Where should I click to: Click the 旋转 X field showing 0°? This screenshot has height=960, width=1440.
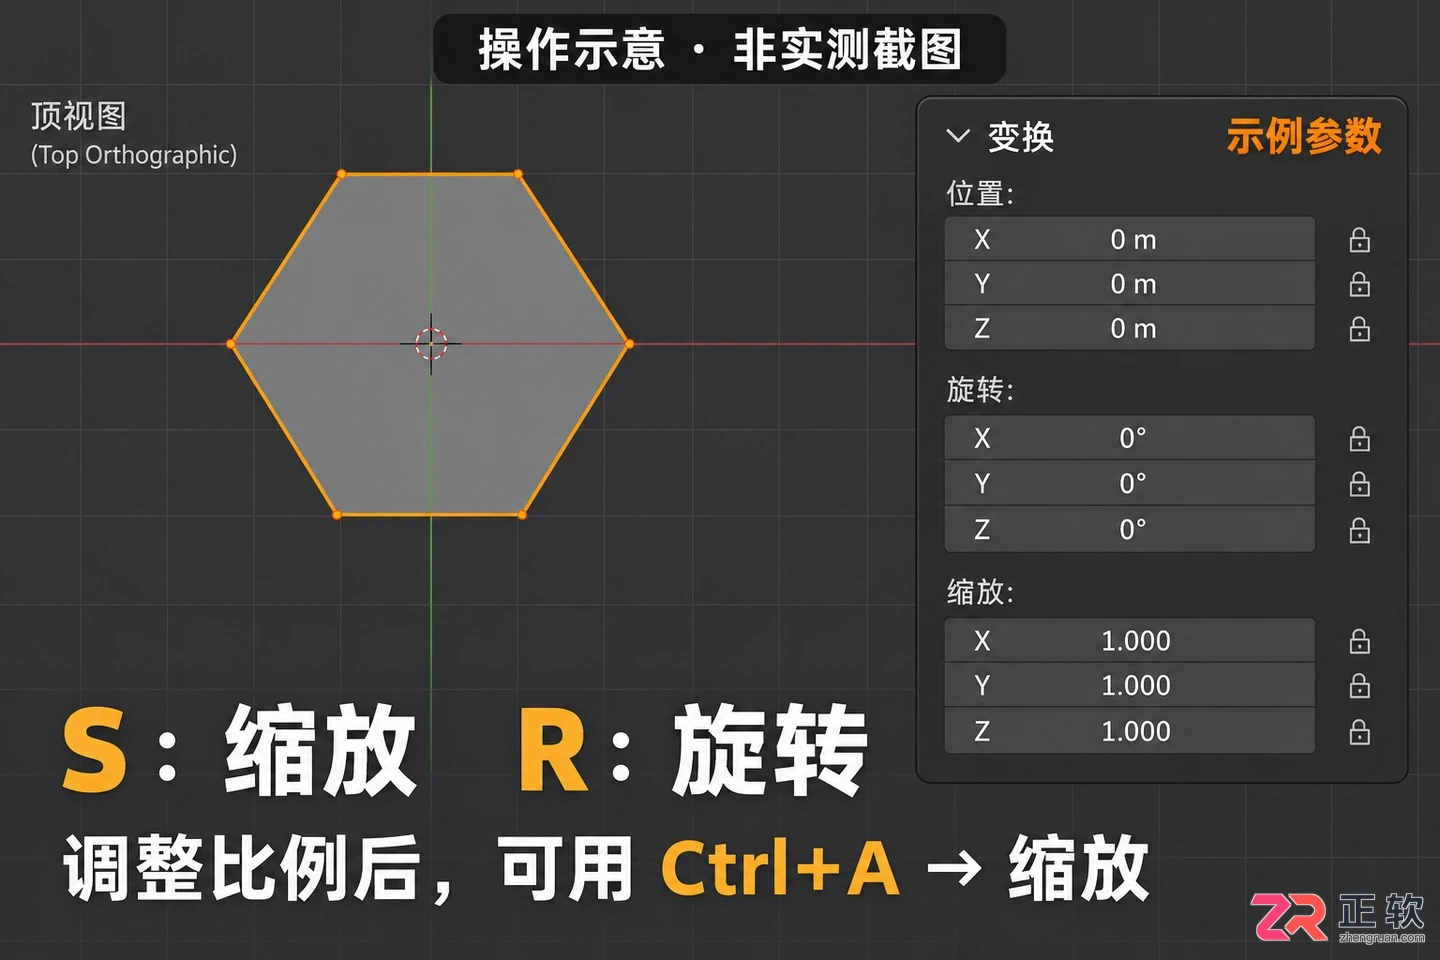click(x=1130, y=438)
